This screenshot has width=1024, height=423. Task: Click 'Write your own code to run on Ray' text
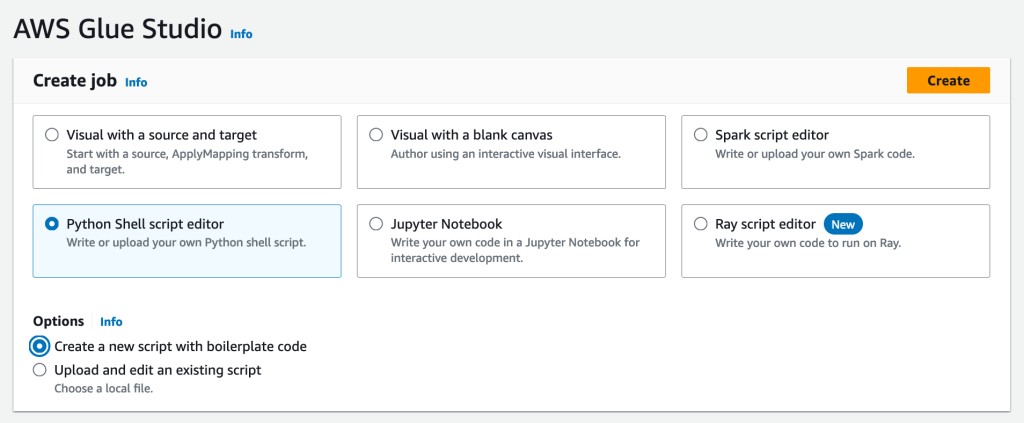[x=808, y=243]
